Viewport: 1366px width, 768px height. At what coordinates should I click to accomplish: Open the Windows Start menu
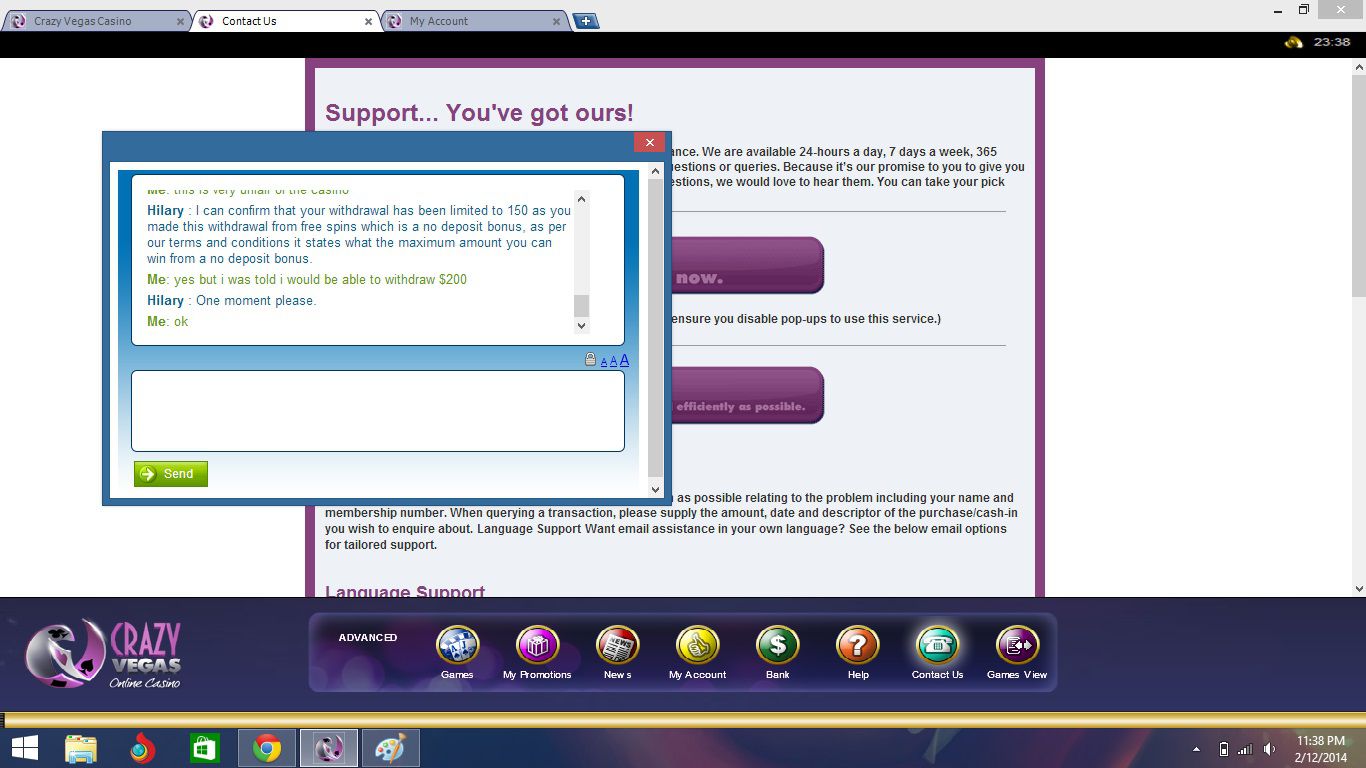pos(24,748)
